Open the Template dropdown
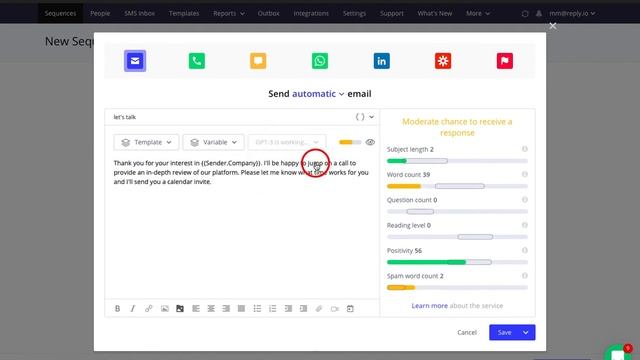The height and width of the screenshot is (360, 640). (146, 142)
